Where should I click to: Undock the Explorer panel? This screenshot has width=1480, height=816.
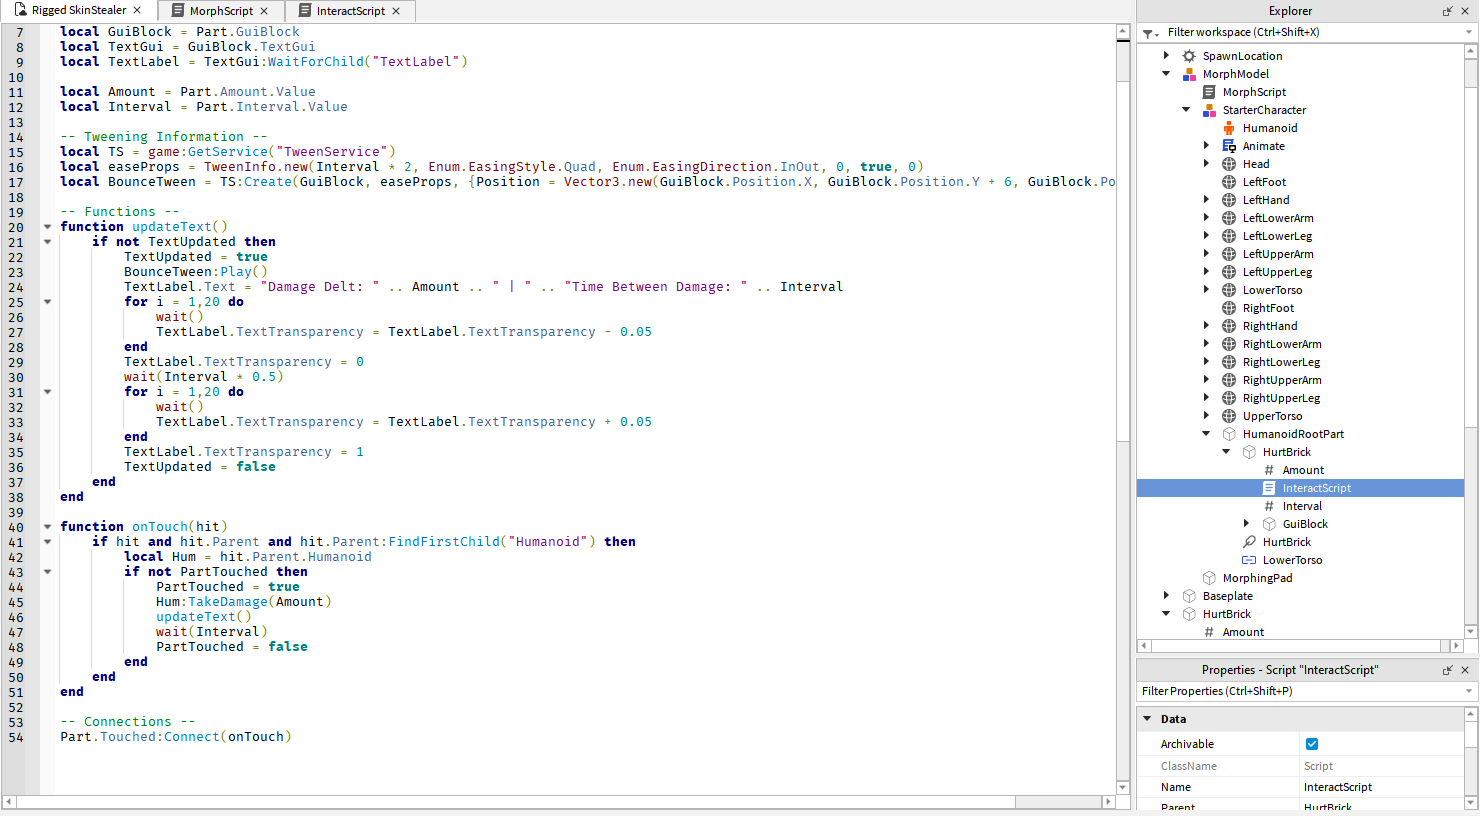pos(1447,11)
